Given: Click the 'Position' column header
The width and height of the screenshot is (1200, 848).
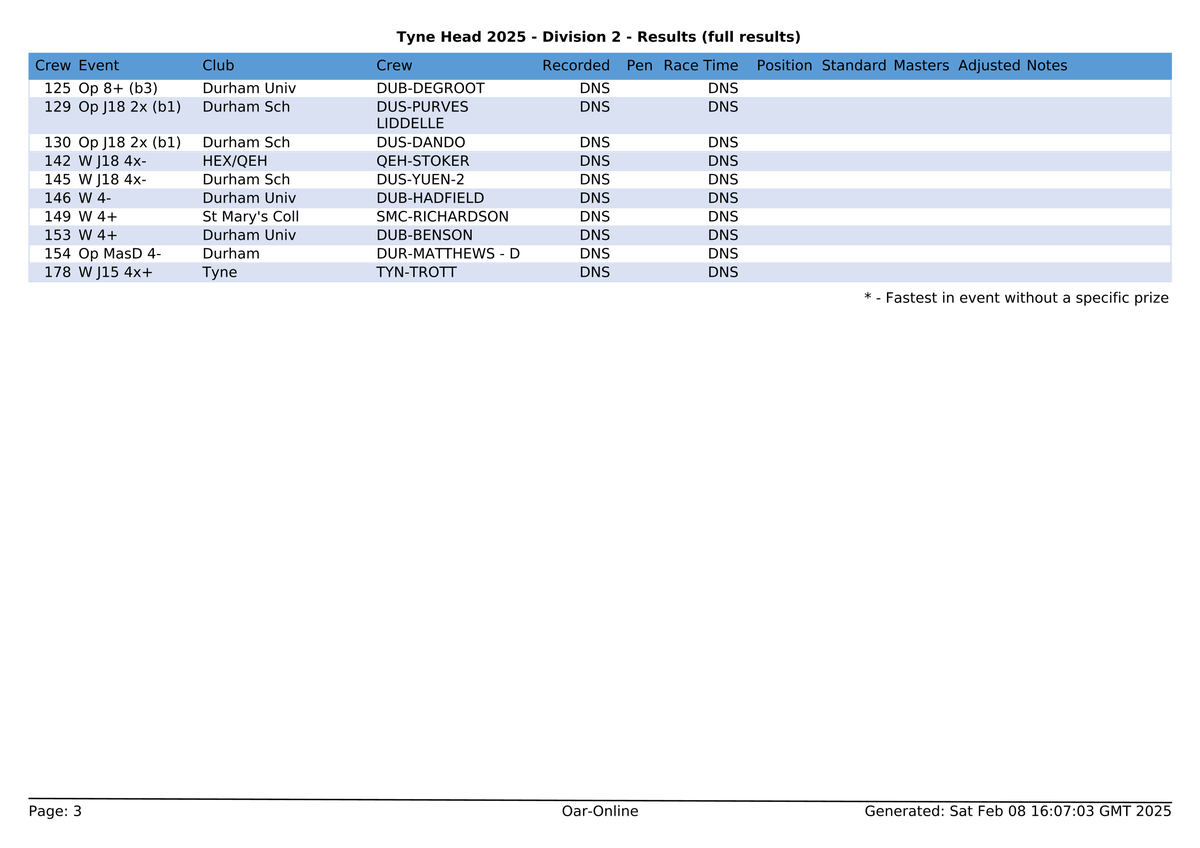Looking at the screenshot, I should [x=785, y=66].
